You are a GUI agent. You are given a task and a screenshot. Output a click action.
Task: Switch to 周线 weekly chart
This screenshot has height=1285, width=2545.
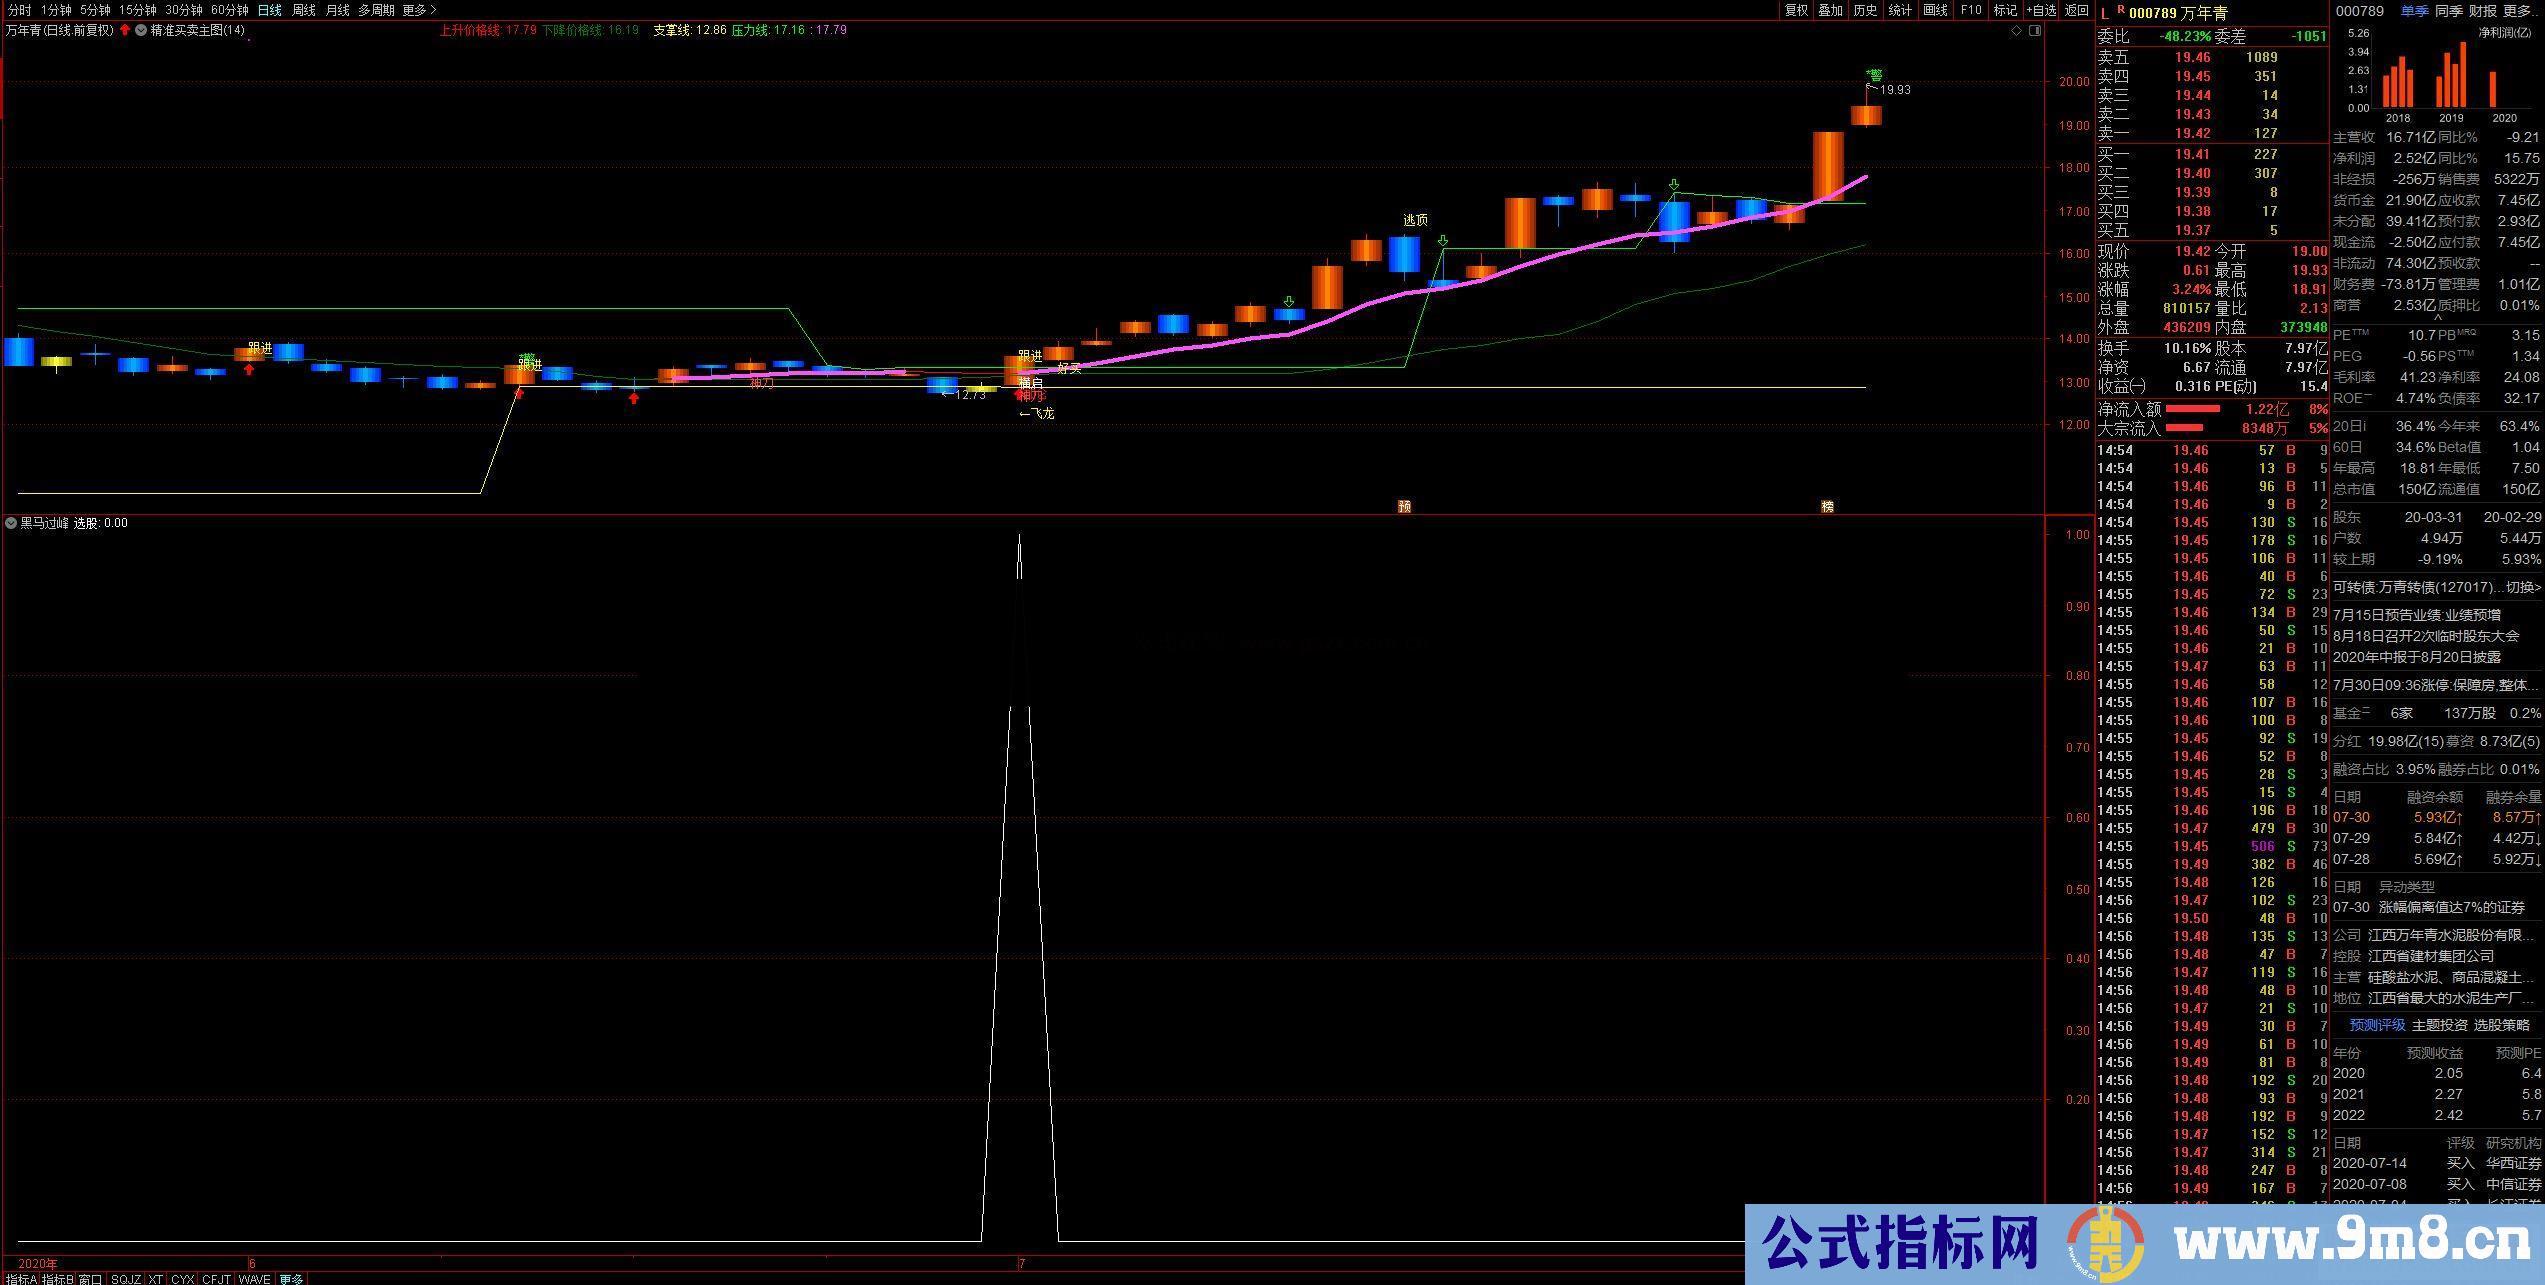point(303,10)
